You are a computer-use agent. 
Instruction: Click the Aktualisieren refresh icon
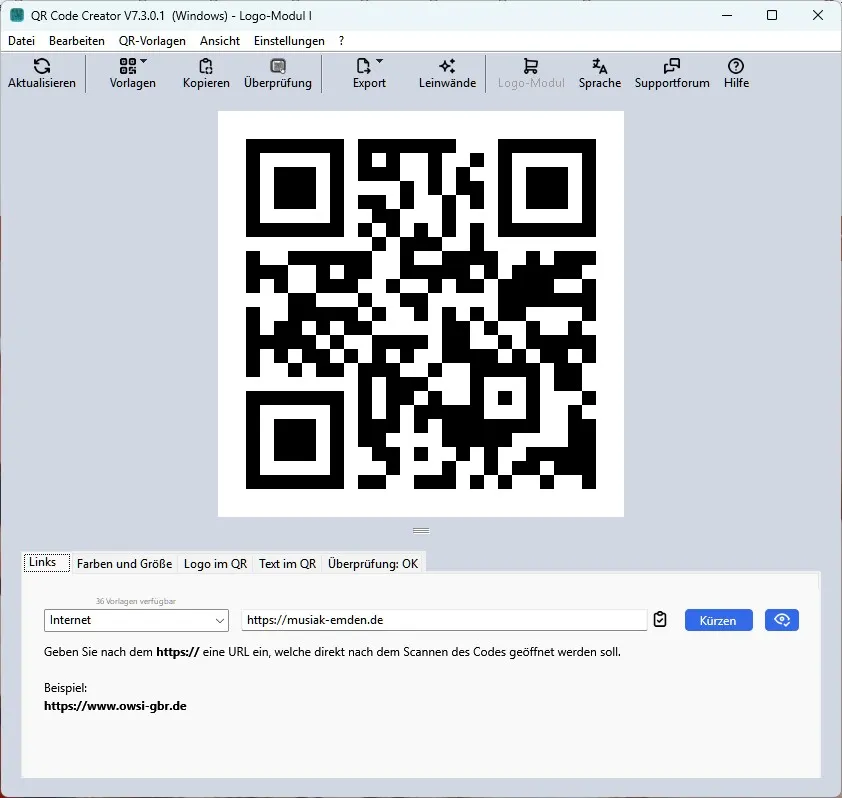pos(42,66)
